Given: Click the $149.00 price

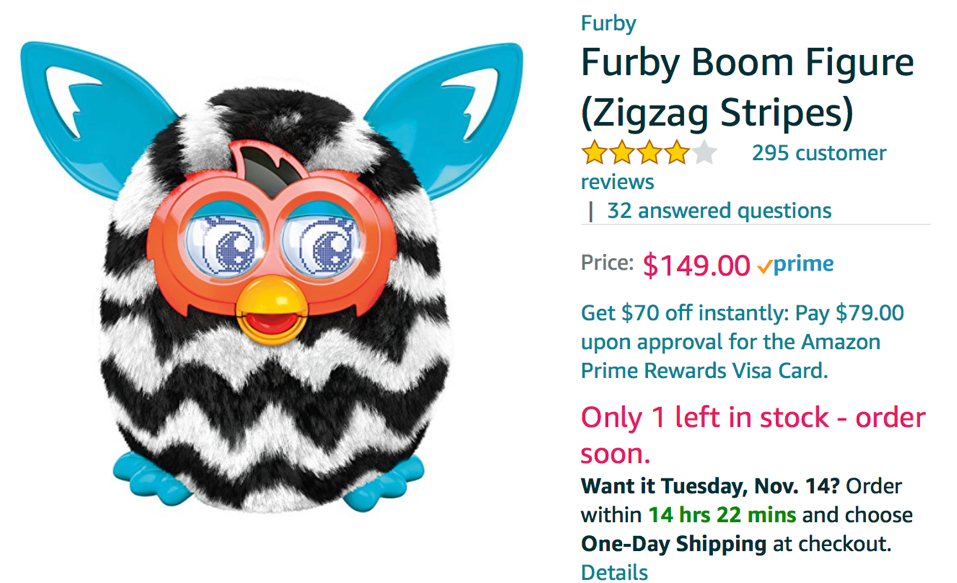Looking at the screenshot, I should [696, 266].
